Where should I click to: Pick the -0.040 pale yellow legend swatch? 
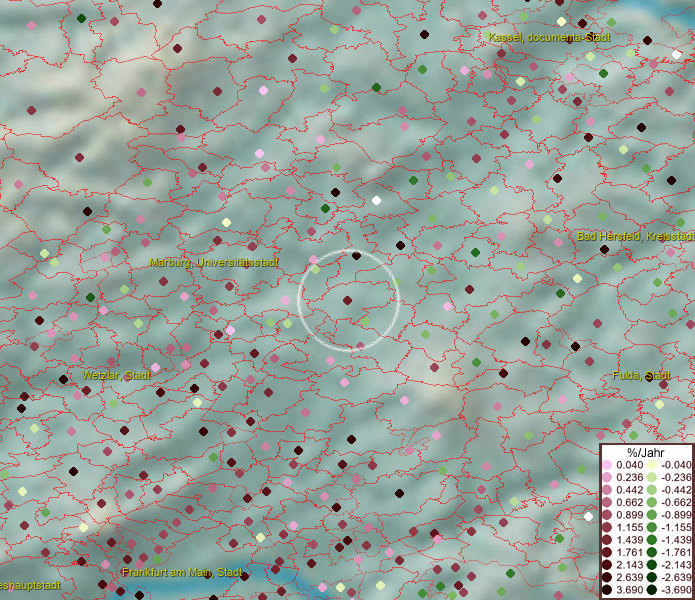point(652,465)
